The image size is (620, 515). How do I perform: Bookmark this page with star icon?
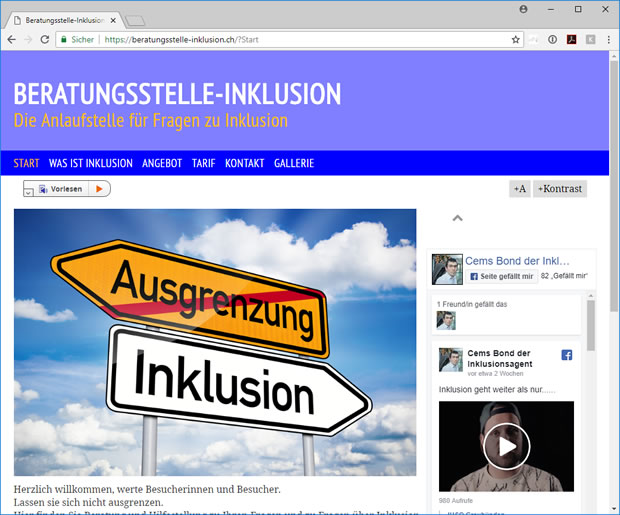[x=516, y=40]
